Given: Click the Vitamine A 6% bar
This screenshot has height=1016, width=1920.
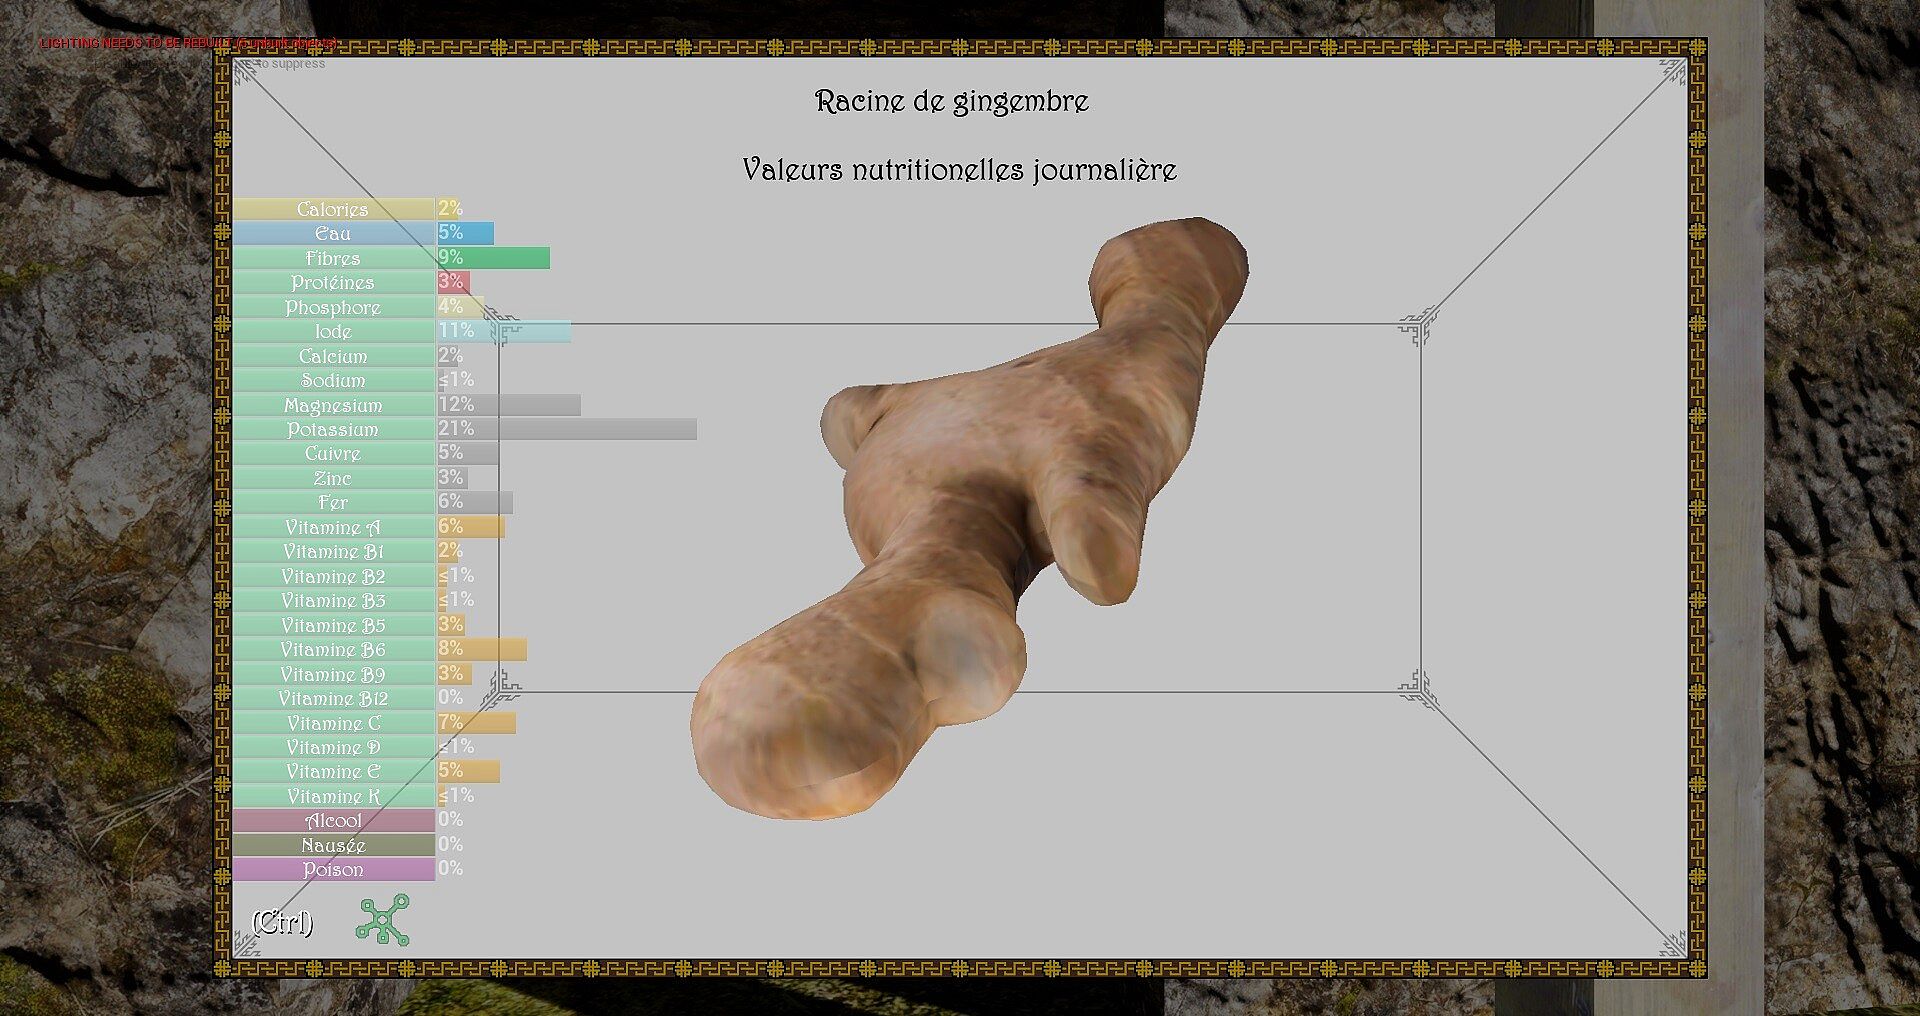Looking at the screenshot, I should tap(470, 527).
